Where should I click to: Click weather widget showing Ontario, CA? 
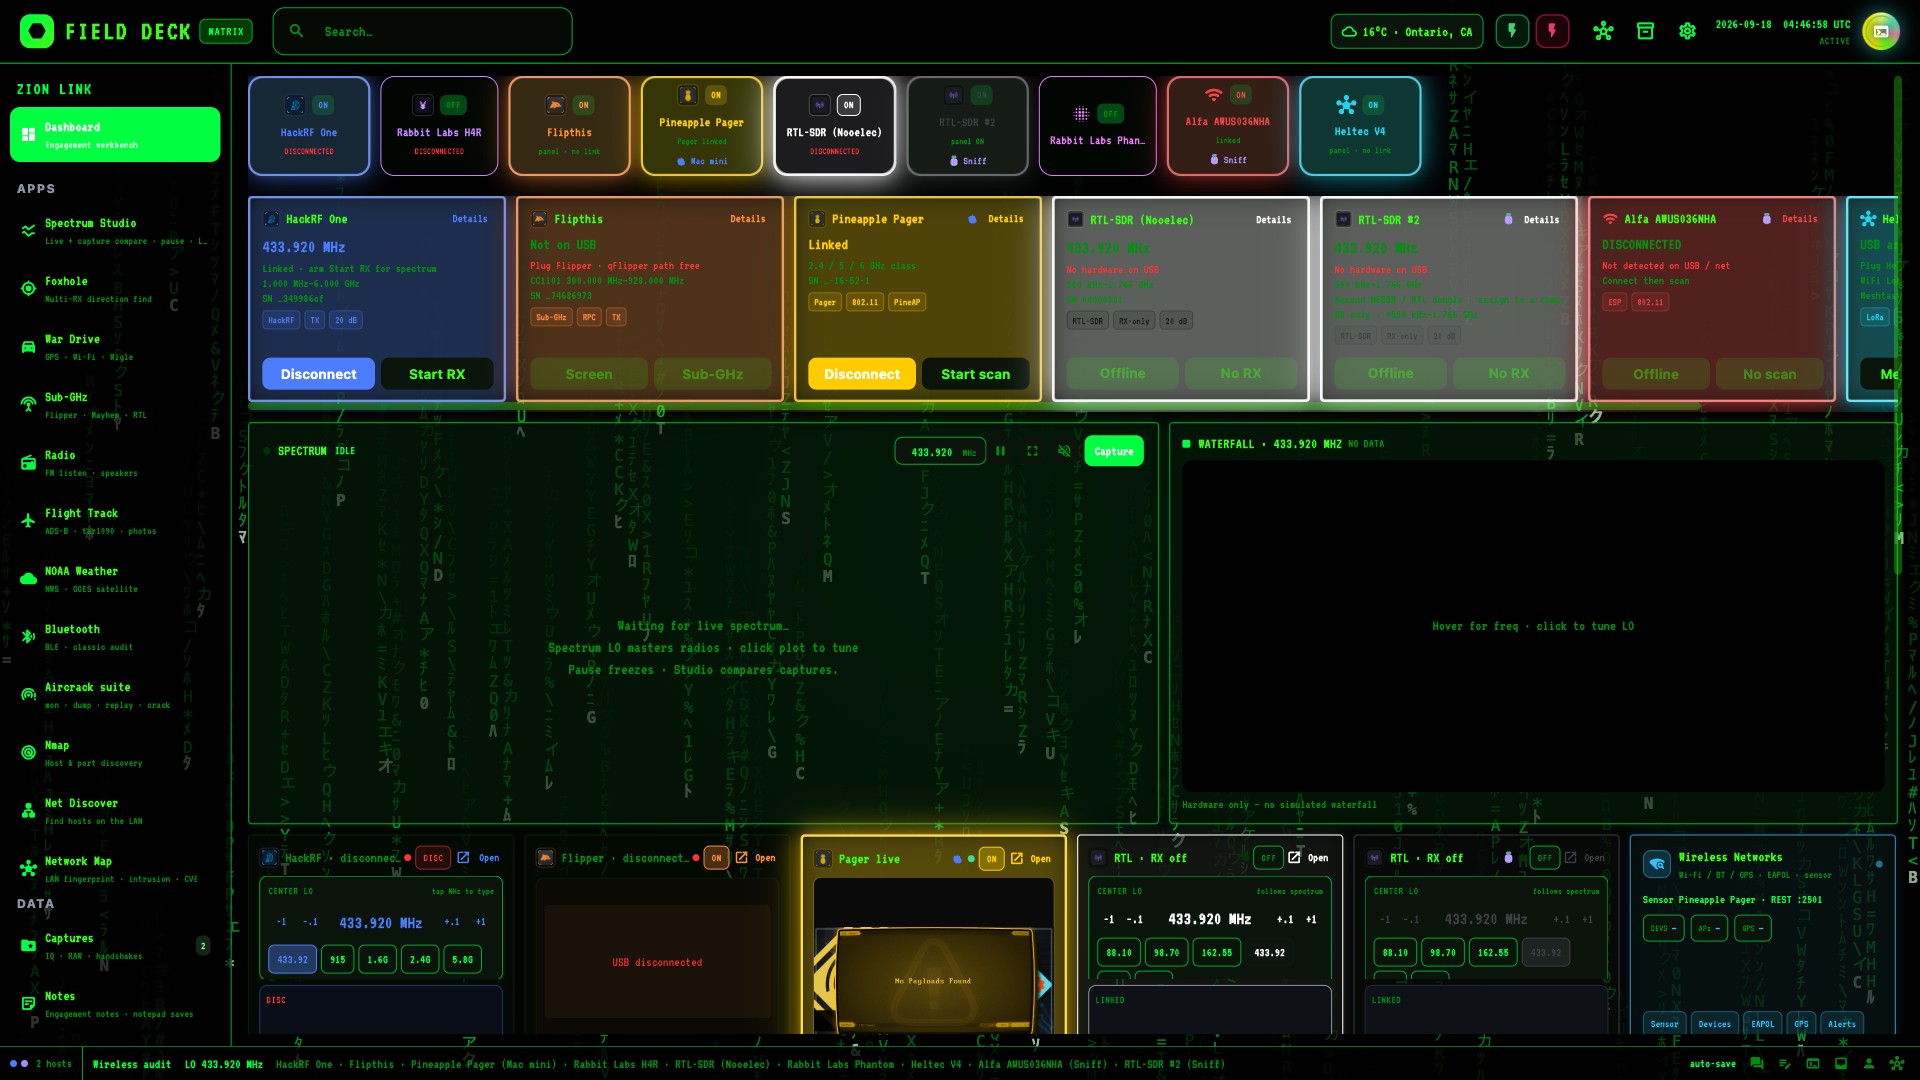pyautogui.click(x=1409, y=31)
